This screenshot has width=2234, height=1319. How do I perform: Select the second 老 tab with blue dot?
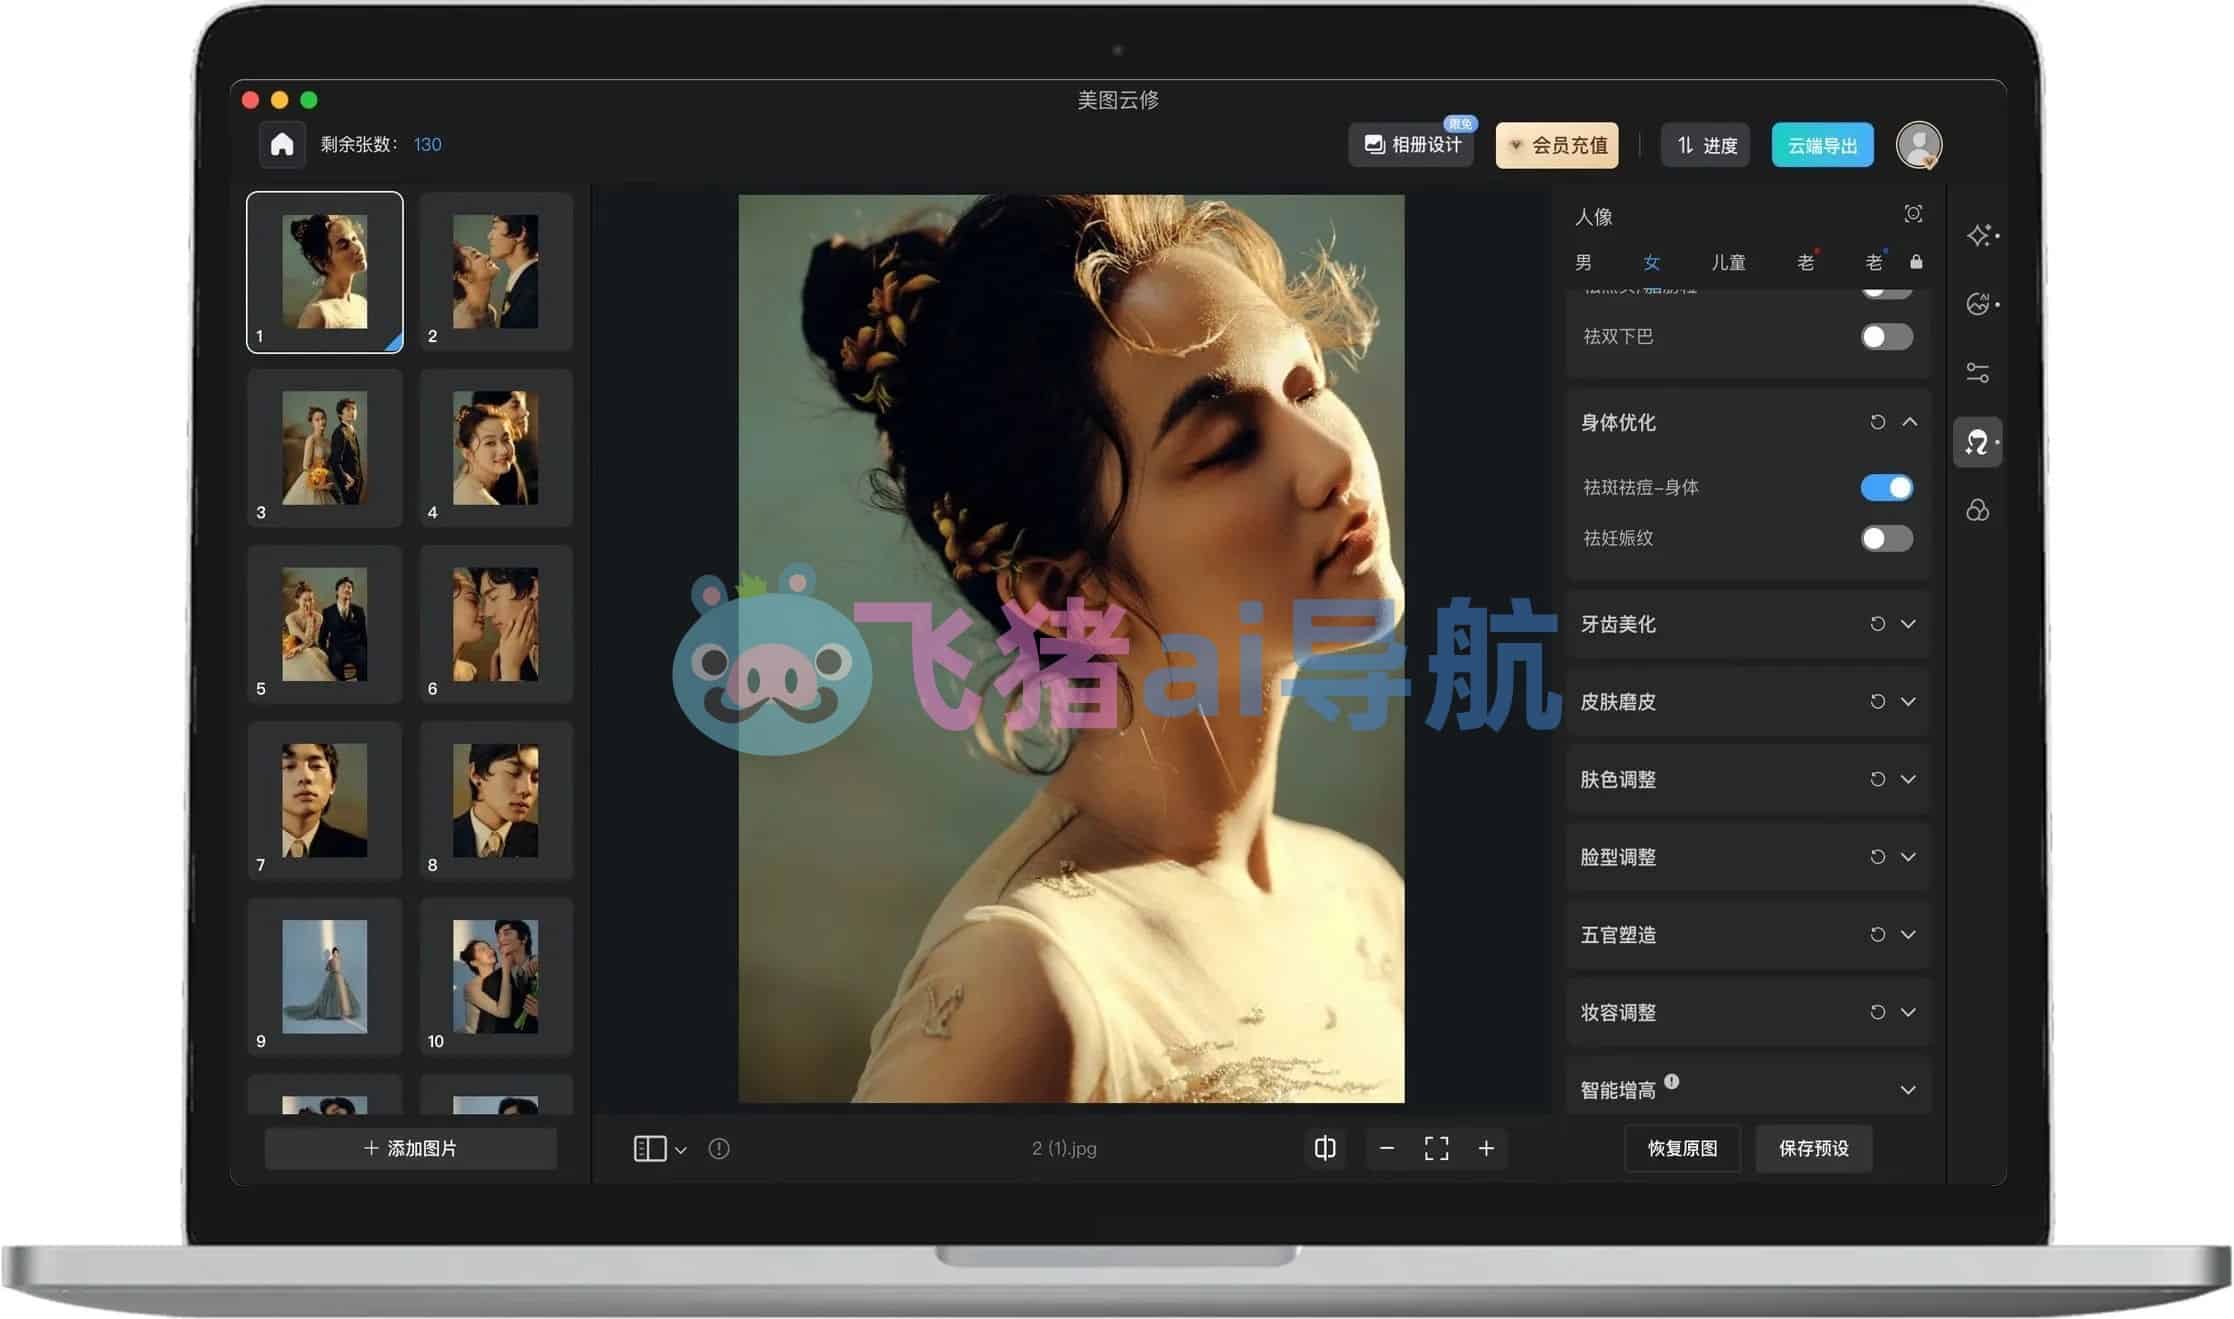pos(1875,262)
